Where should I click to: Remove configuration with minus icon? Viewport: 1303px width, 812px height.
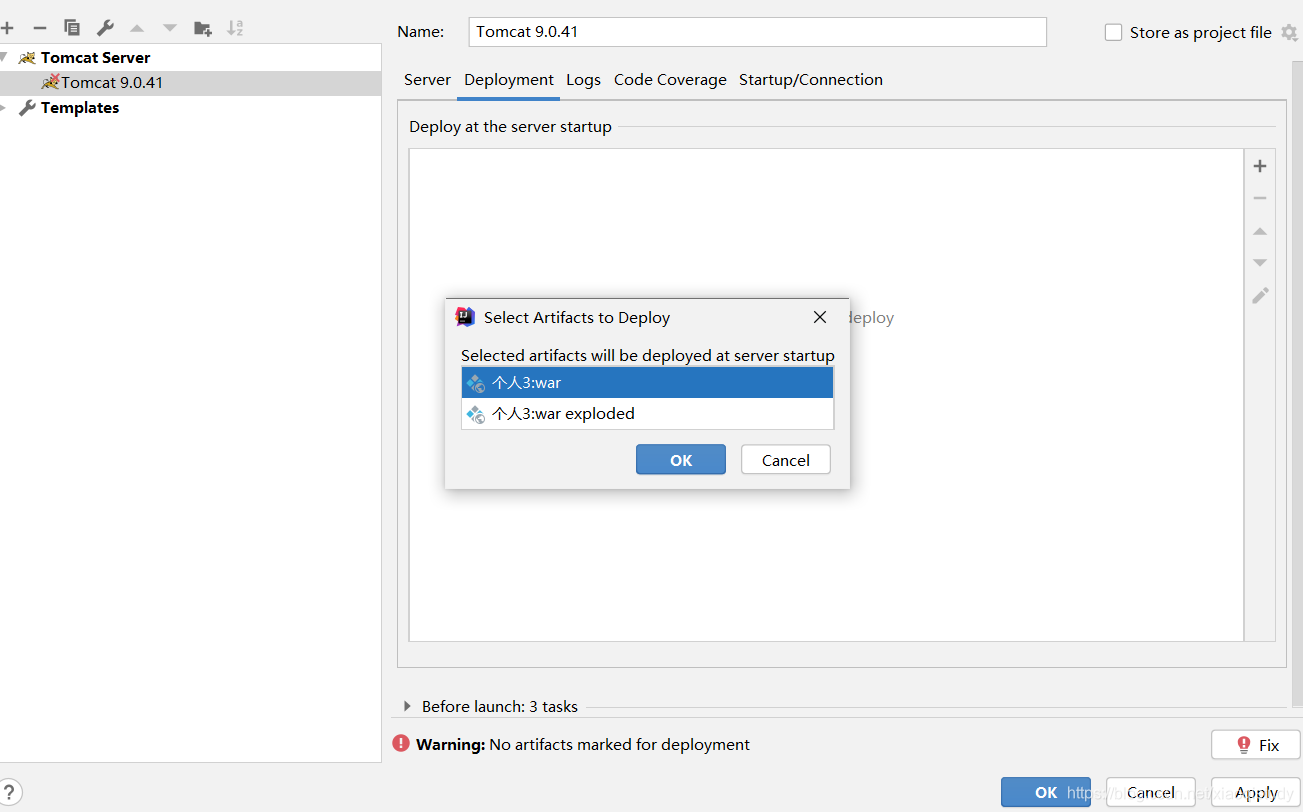tap(40, 28)
